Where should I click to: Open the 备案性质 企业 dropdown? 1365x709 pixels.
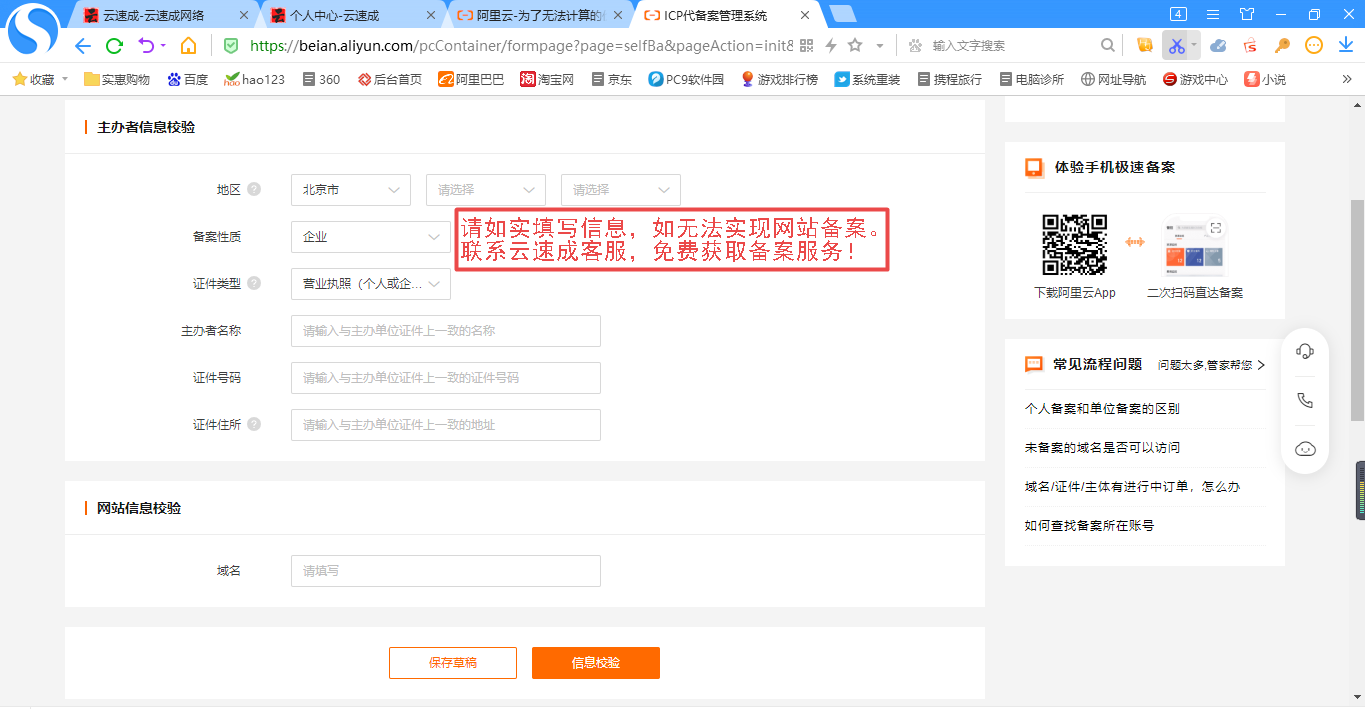pos(370,237)
